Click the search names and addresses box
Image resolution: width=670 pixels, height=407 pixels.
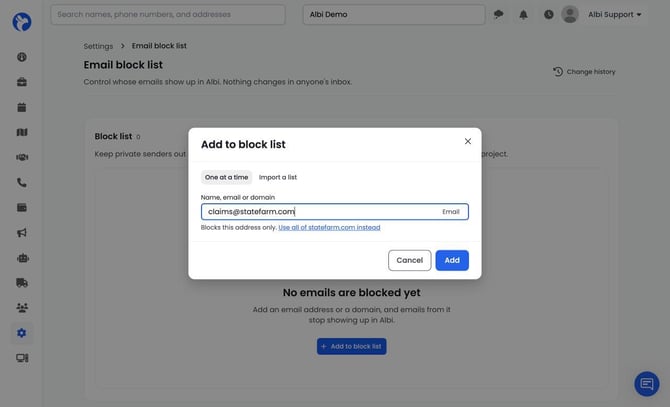pyautogui.click(x=168, y=15)
